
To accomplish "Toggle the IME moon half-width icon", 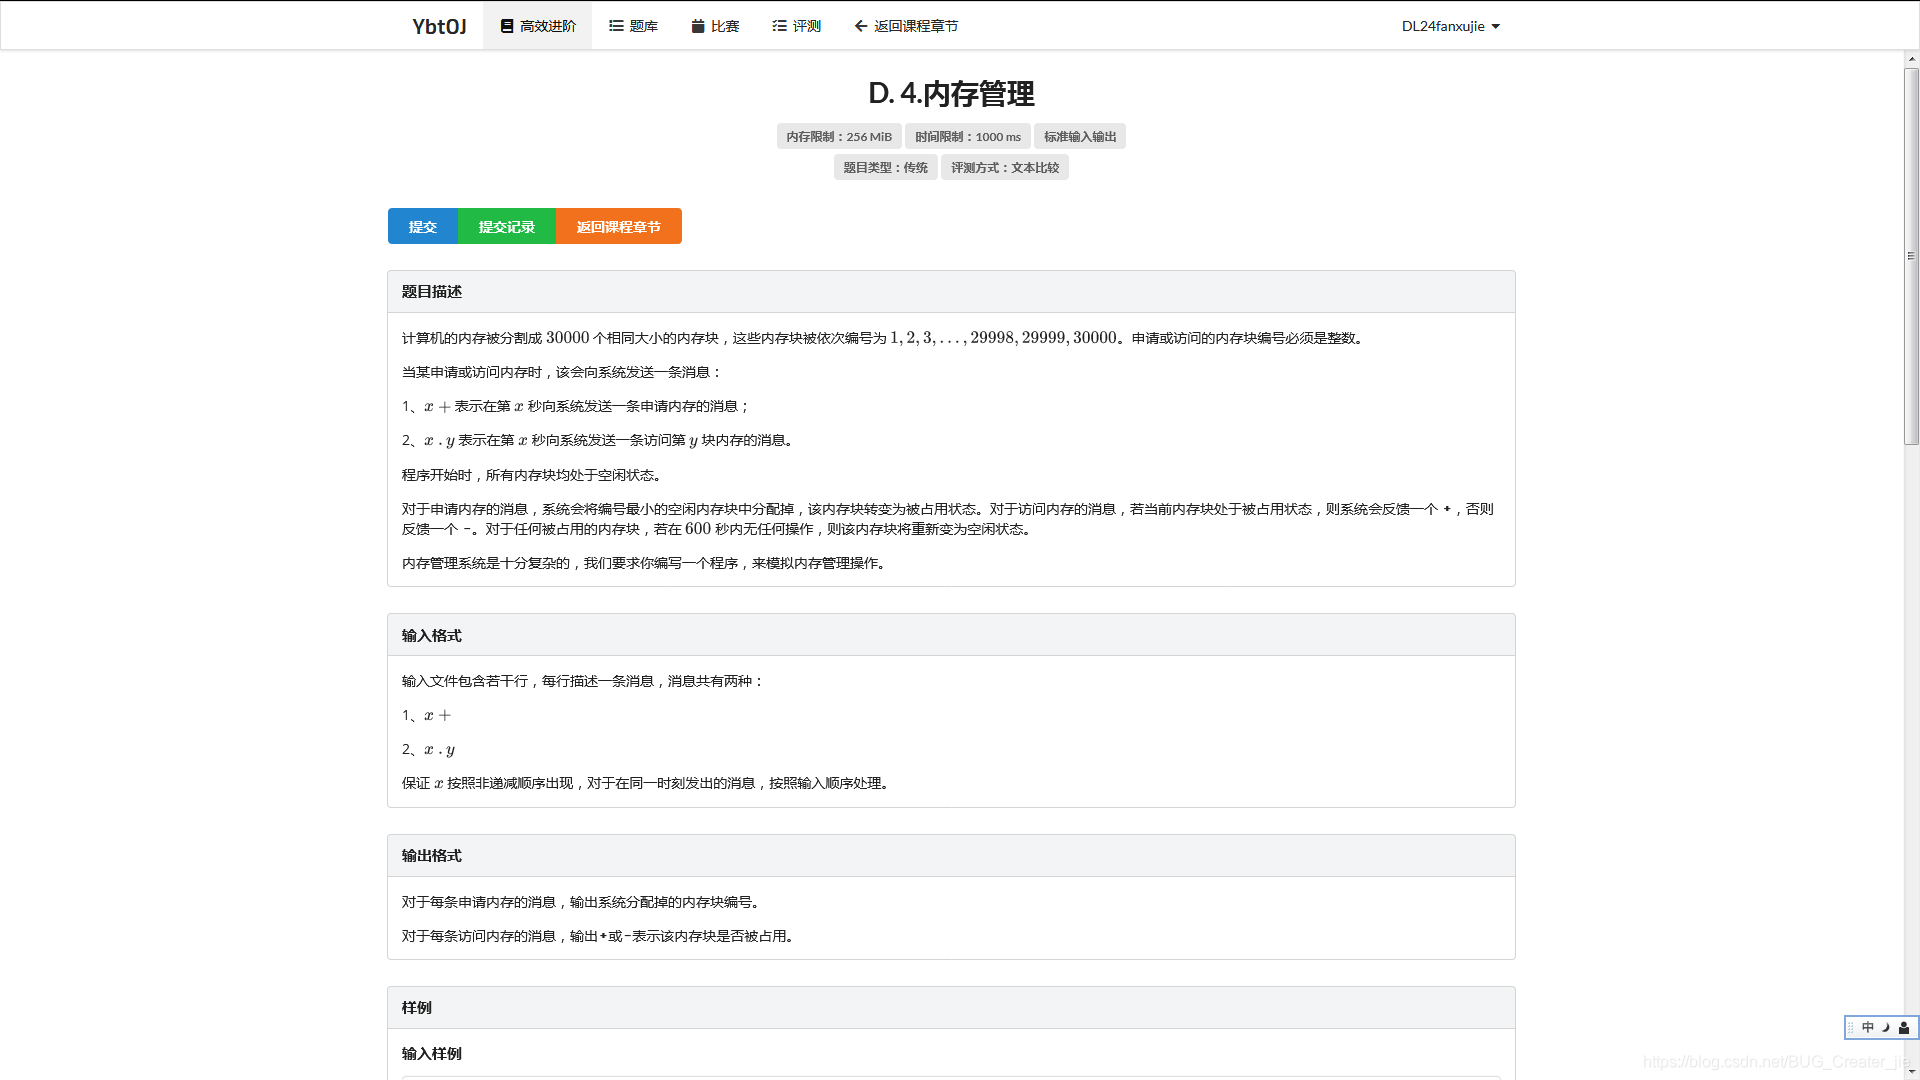I will [1885, 1028].
